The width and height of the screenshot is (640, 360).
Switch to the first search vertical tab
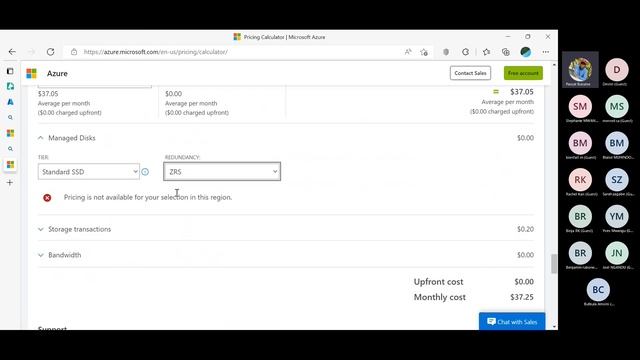pos(10,118)
